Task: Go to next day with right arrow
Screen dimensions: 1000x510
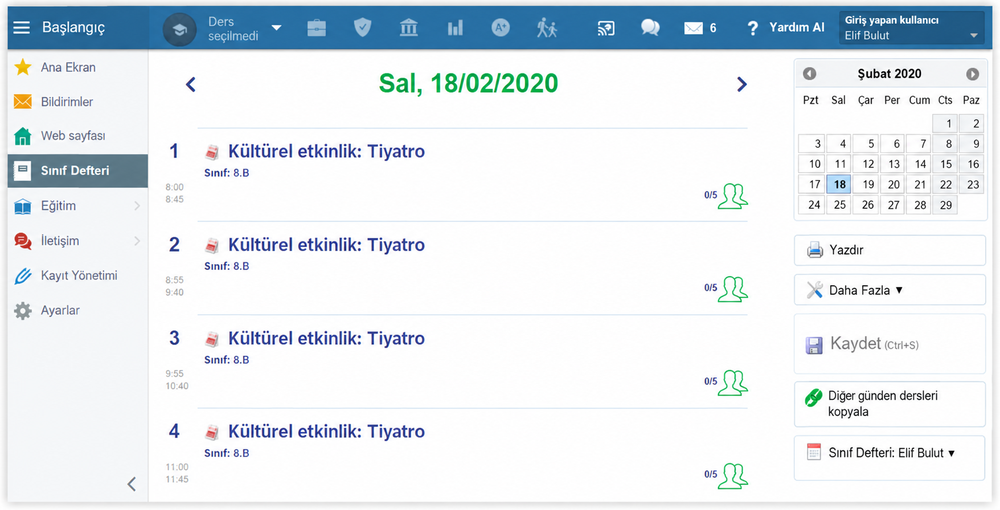Action: pyautogui.click(x=741, y=84)
